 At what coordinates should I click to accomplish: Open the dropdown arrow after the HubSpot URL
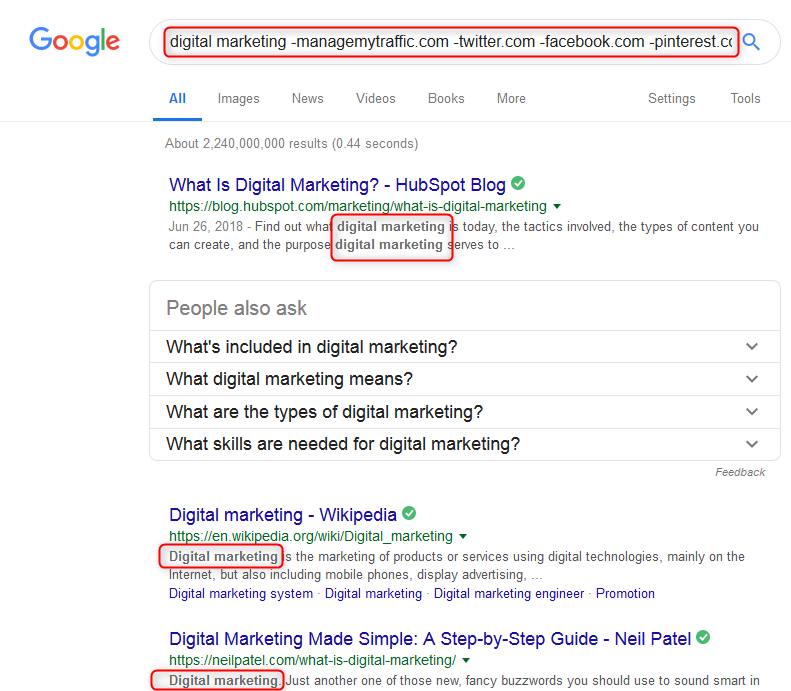[x=557, y=206]
